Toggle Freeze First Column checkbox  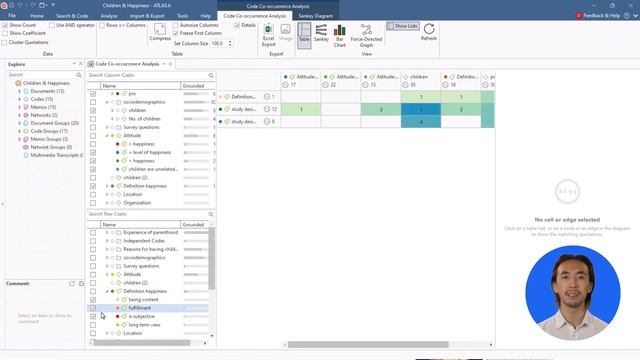coord(176,33)
